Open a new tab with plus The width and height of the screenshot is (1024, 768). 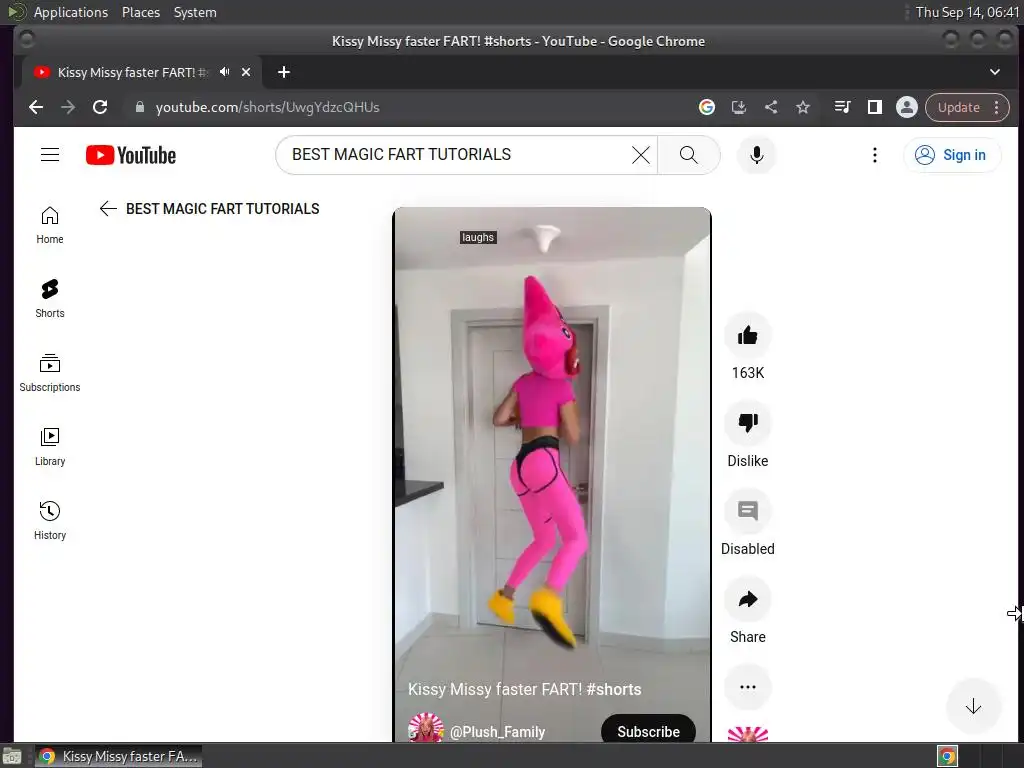[283, 72]
